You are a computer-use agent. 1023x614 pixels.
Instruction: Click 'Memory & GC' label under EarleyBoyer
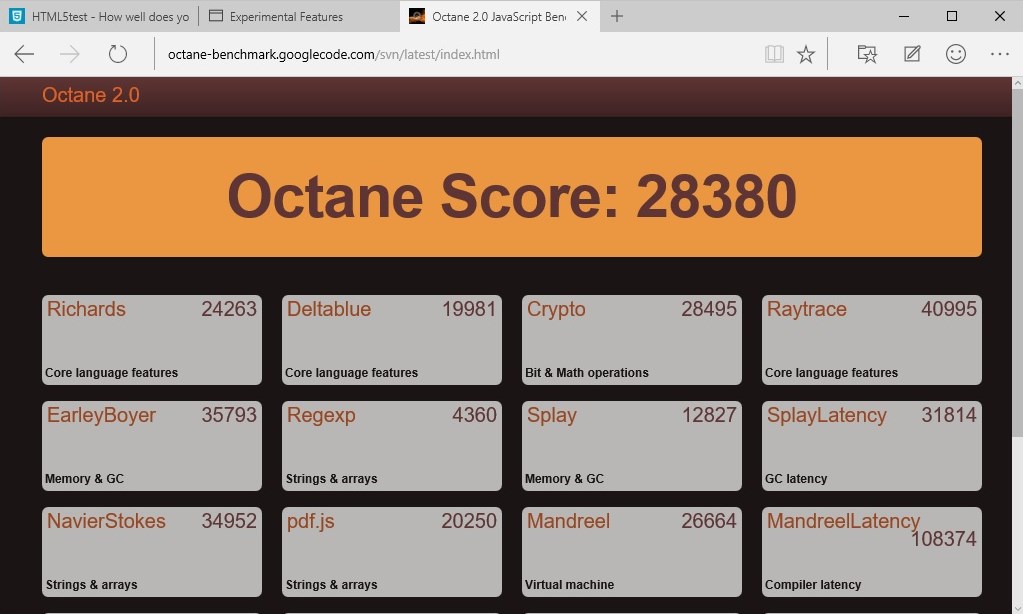pos(84,479)
